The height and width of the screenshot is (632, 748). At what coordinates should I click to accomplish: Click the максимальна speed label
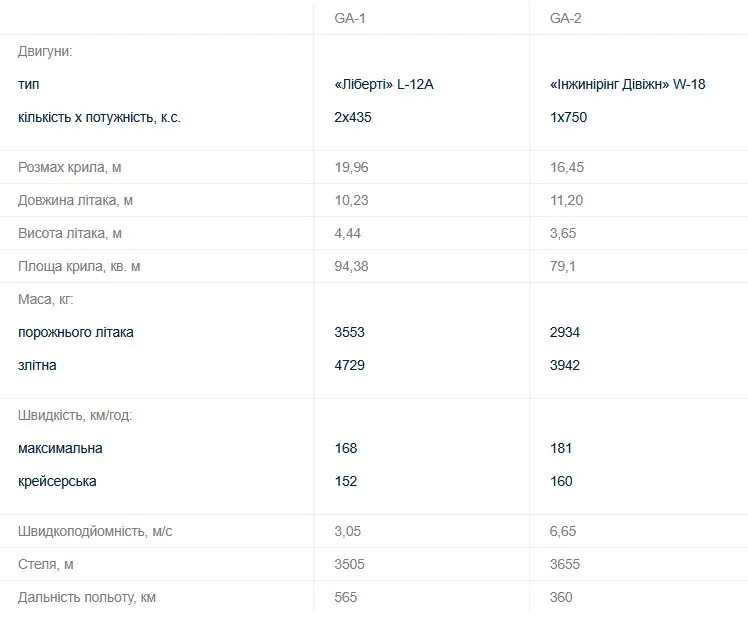60,448
